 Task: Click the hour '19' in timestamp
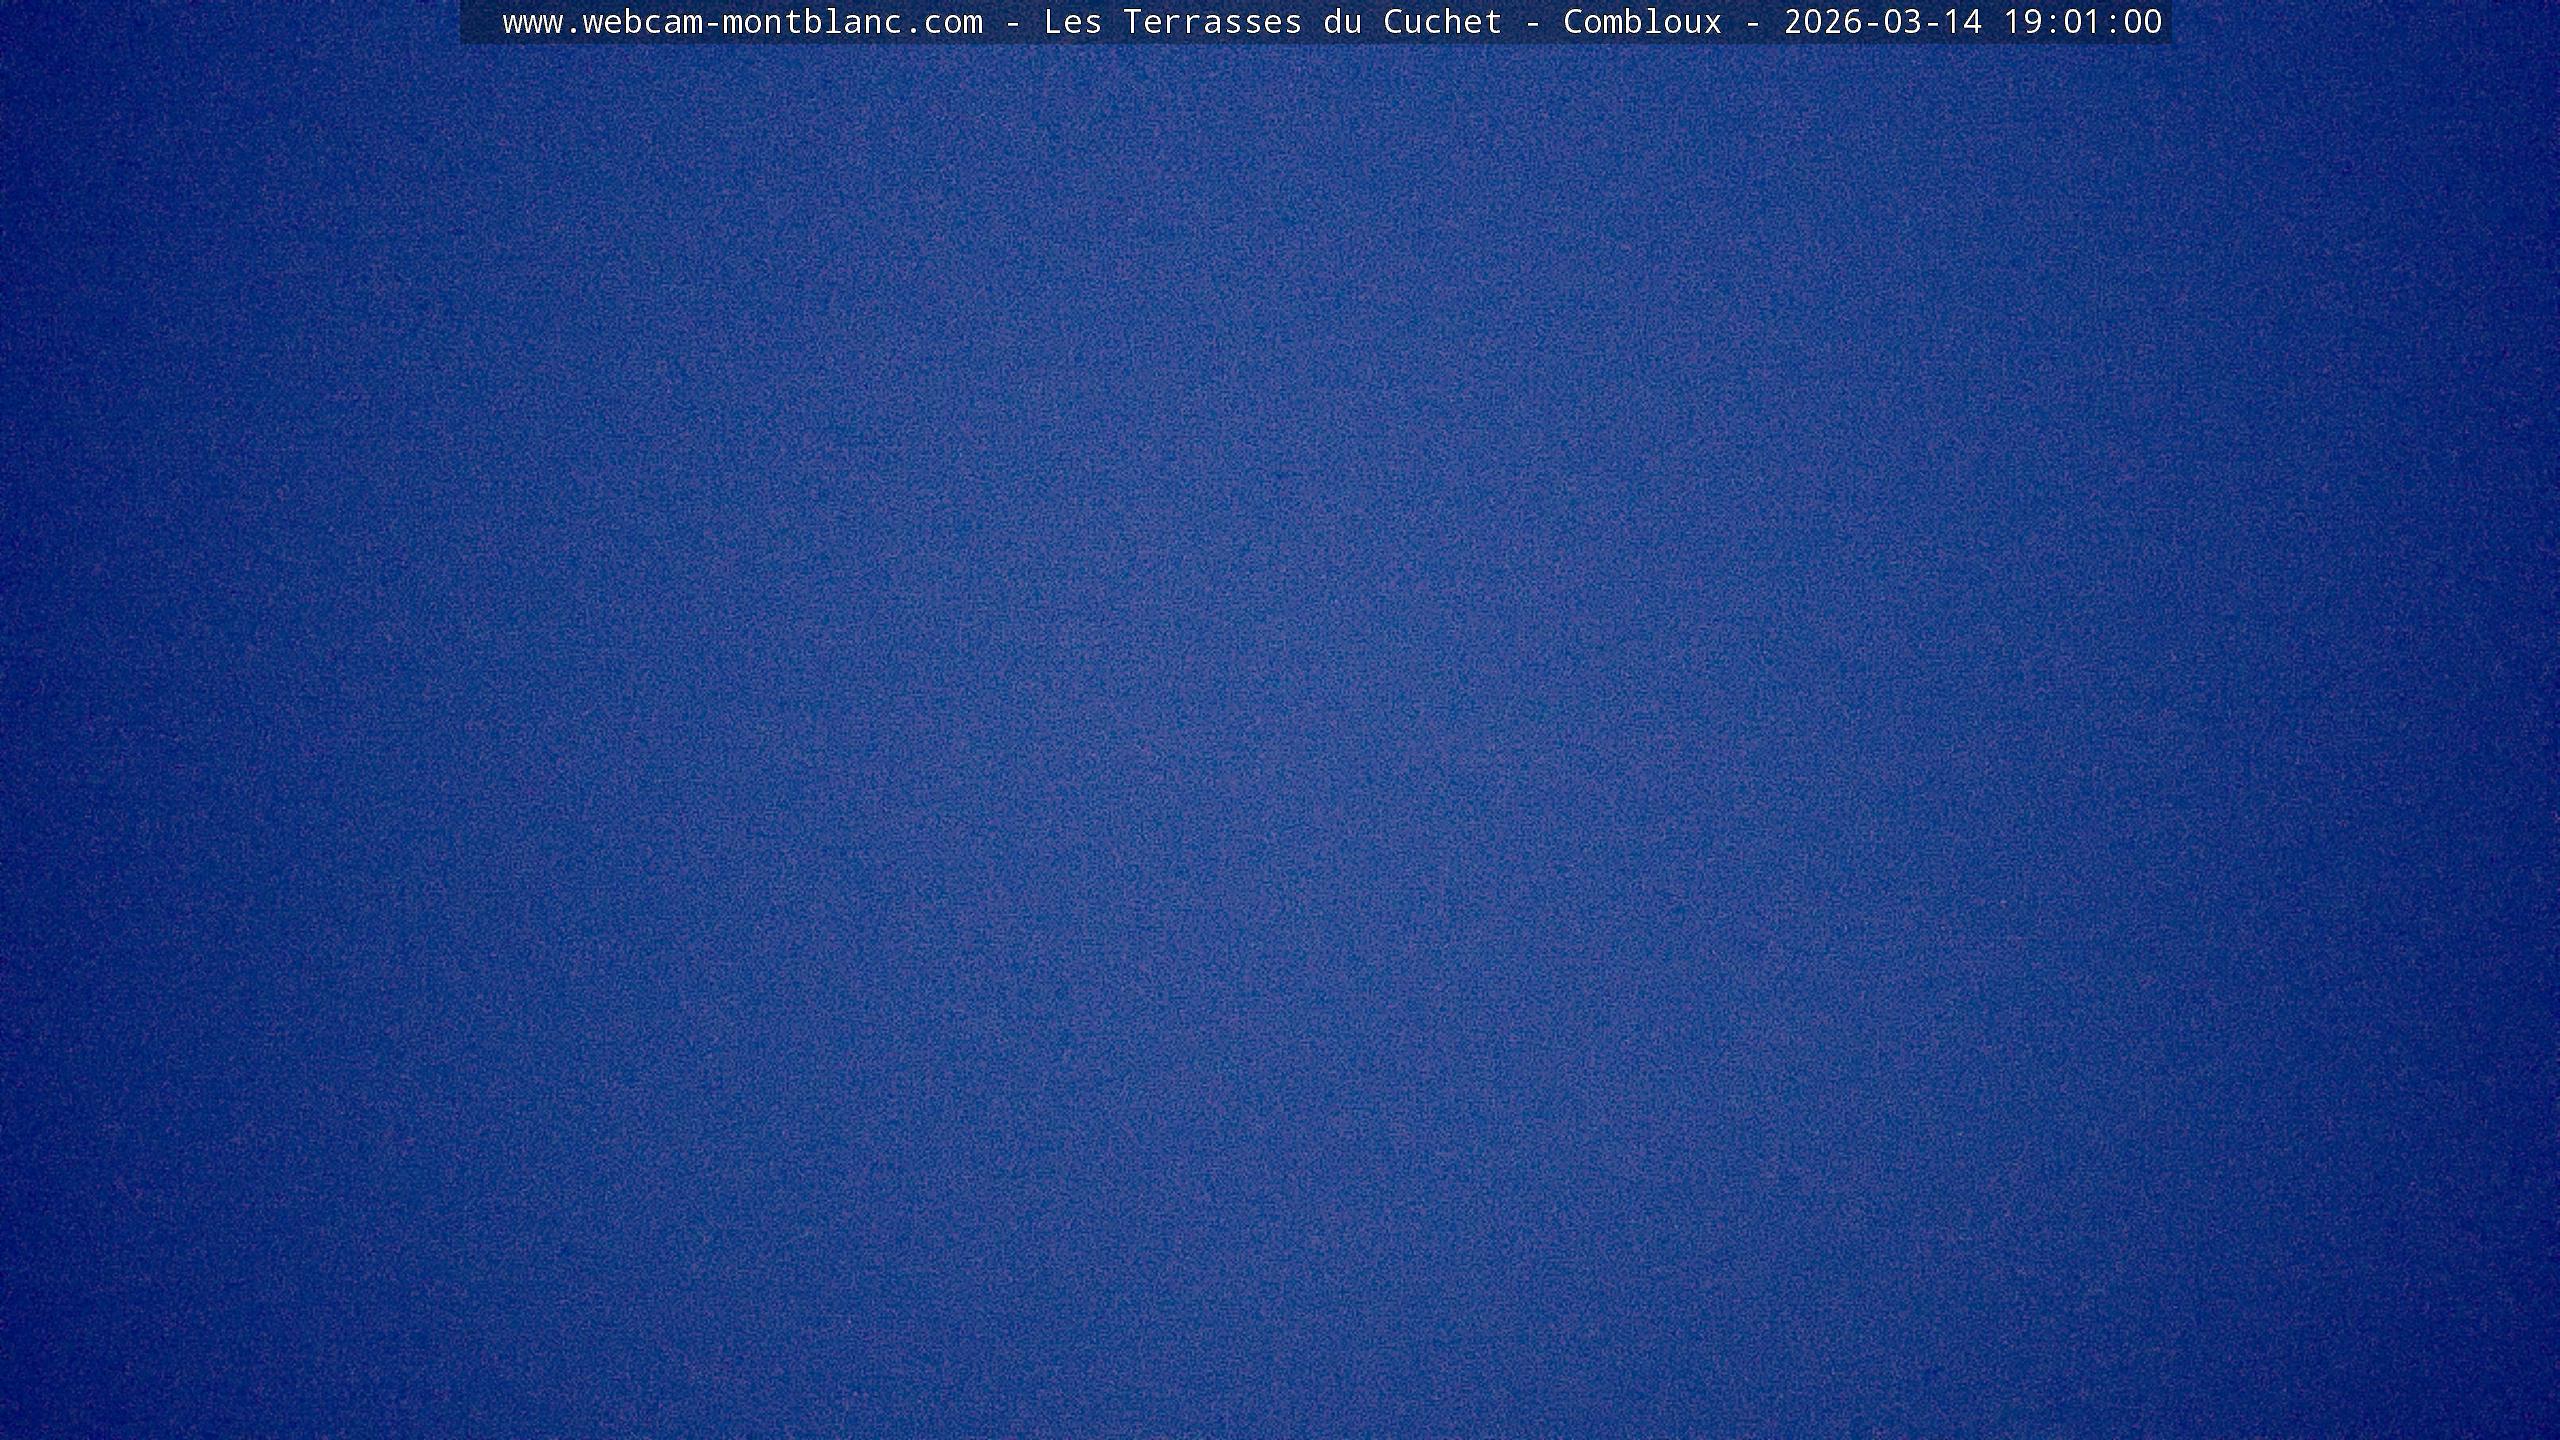pyautogui.click(x=2022, y=22)
